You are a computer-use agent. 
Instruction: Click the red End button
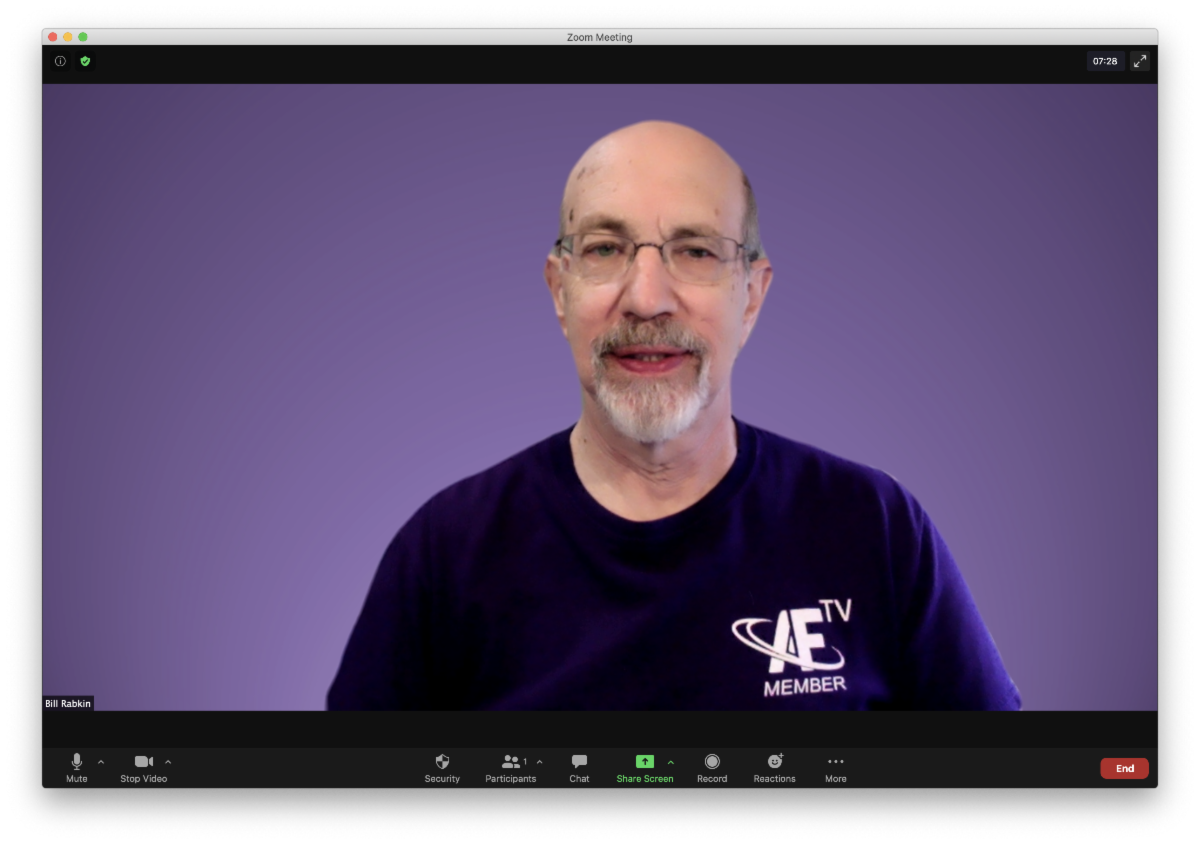click(x=1125, y=768)
